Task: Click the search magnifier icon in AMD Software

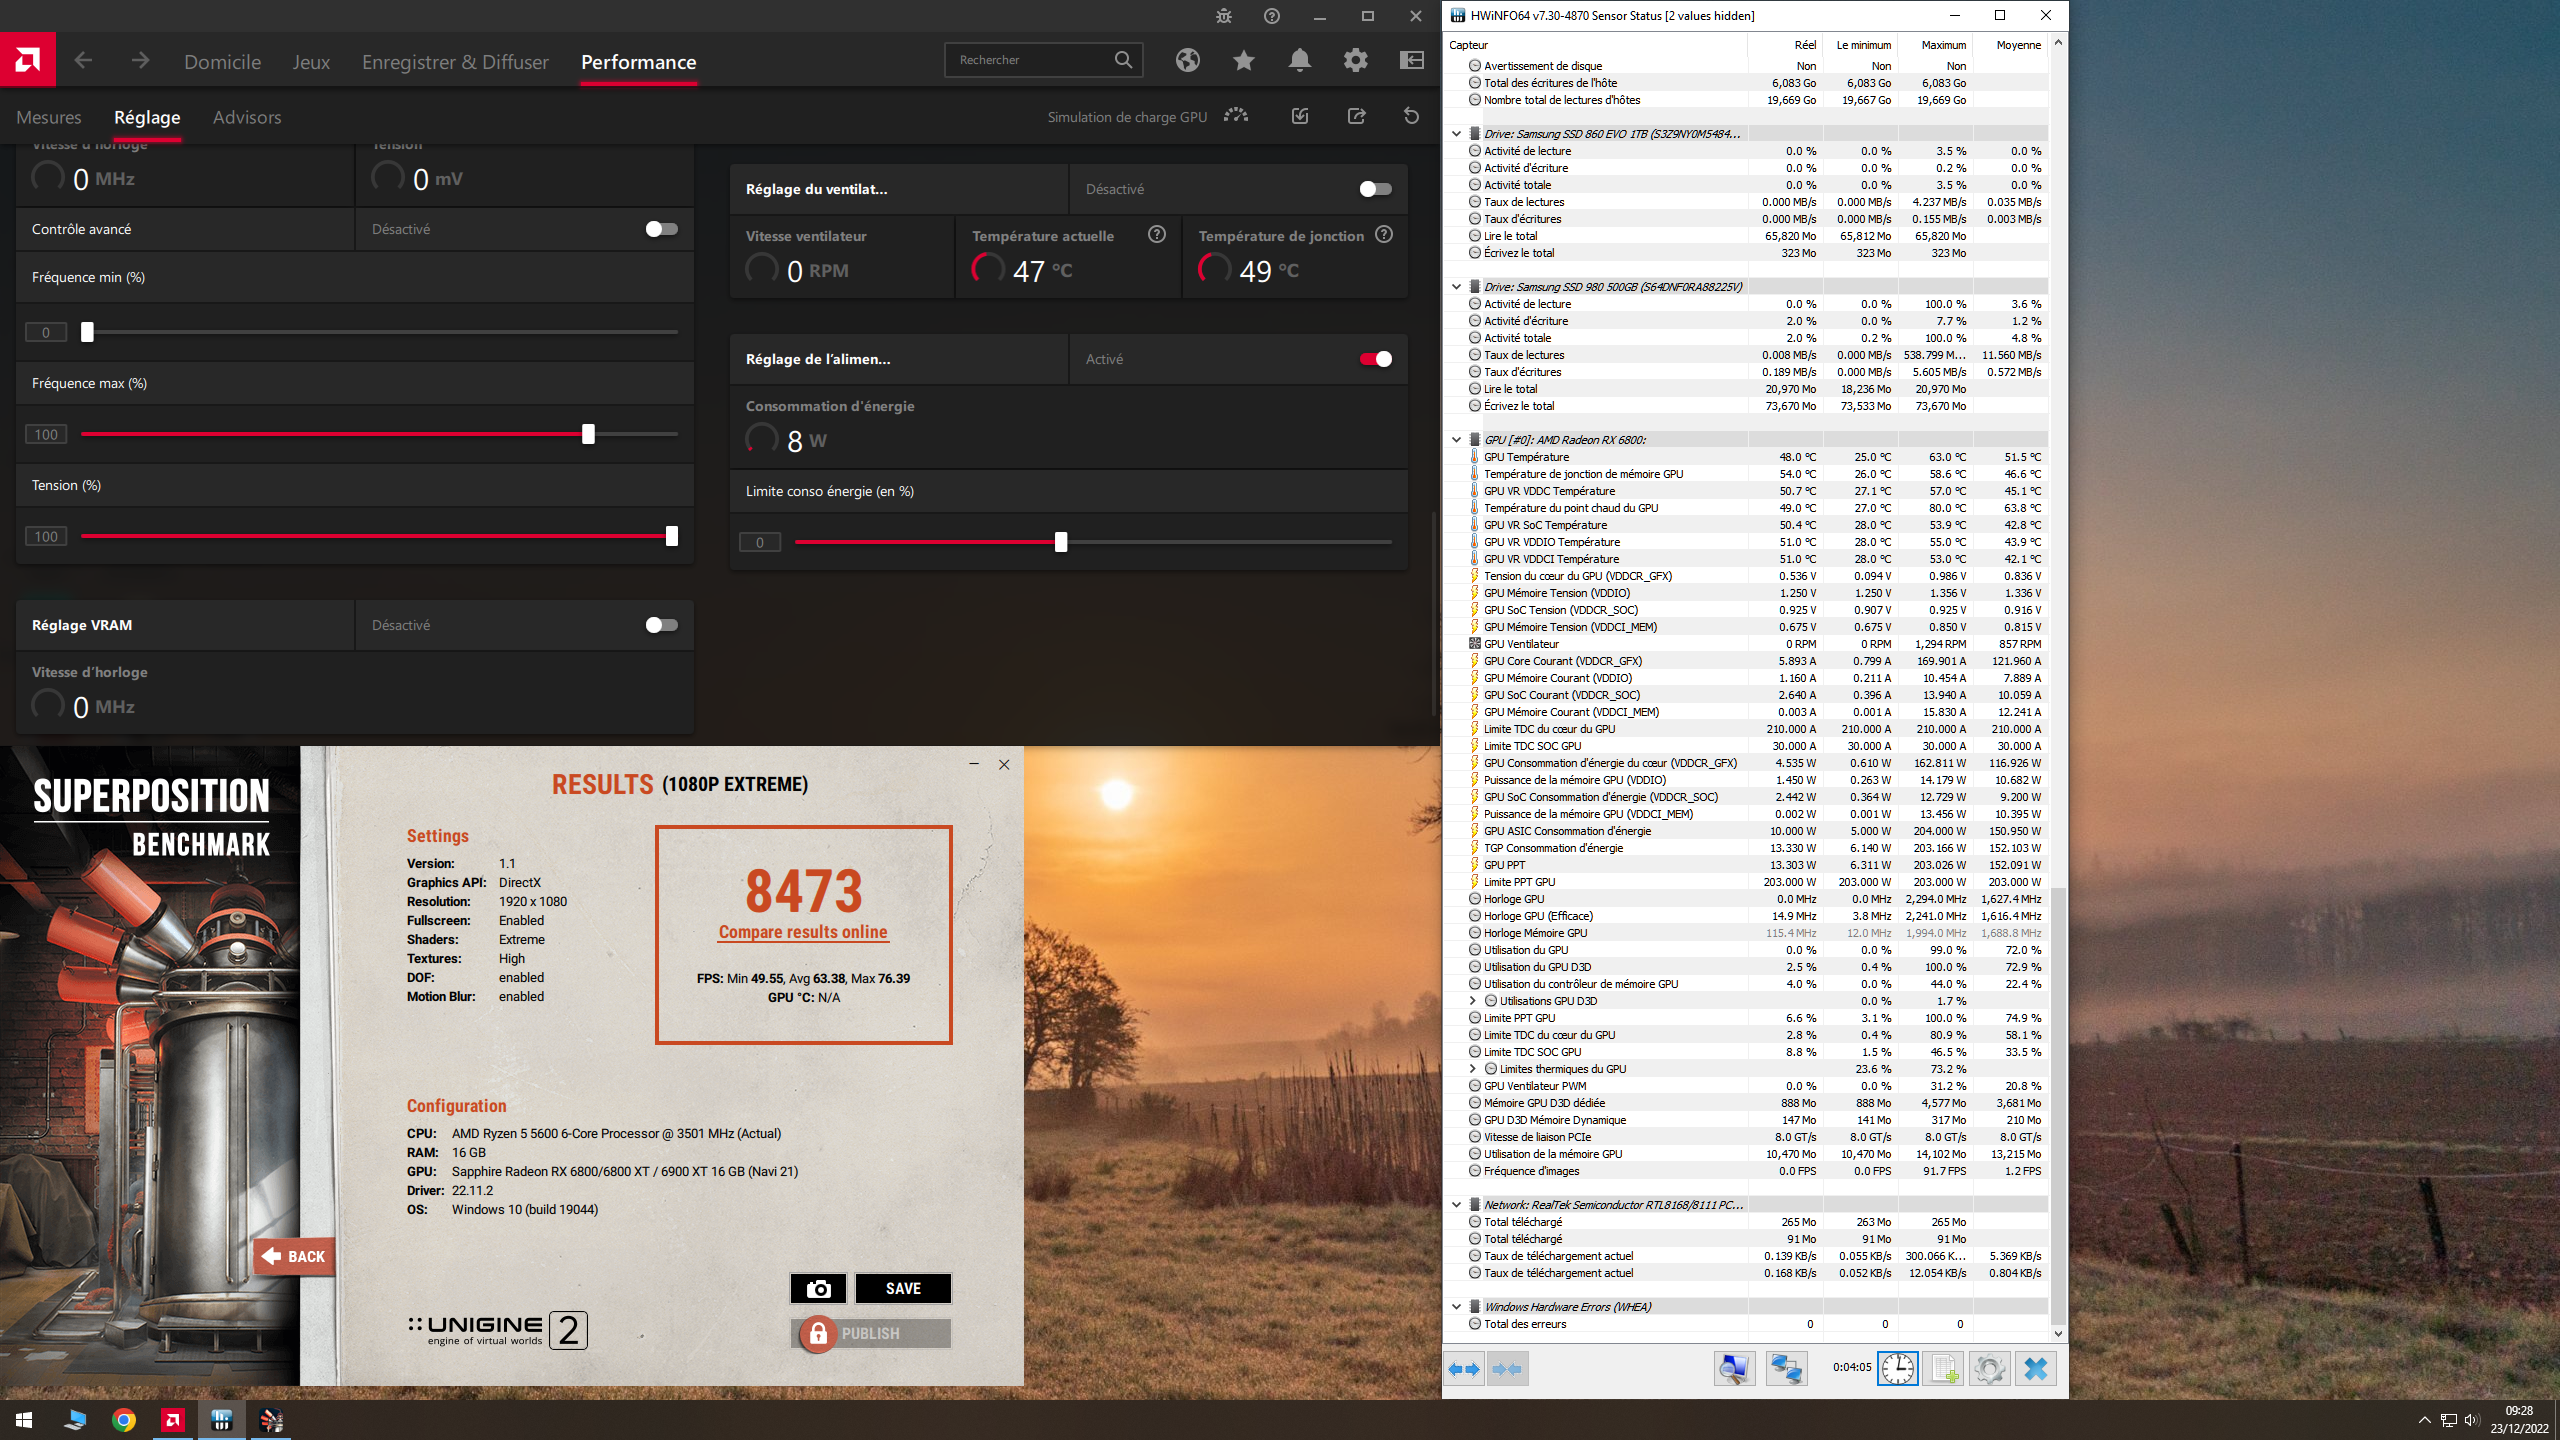Action: point(1124,60)
